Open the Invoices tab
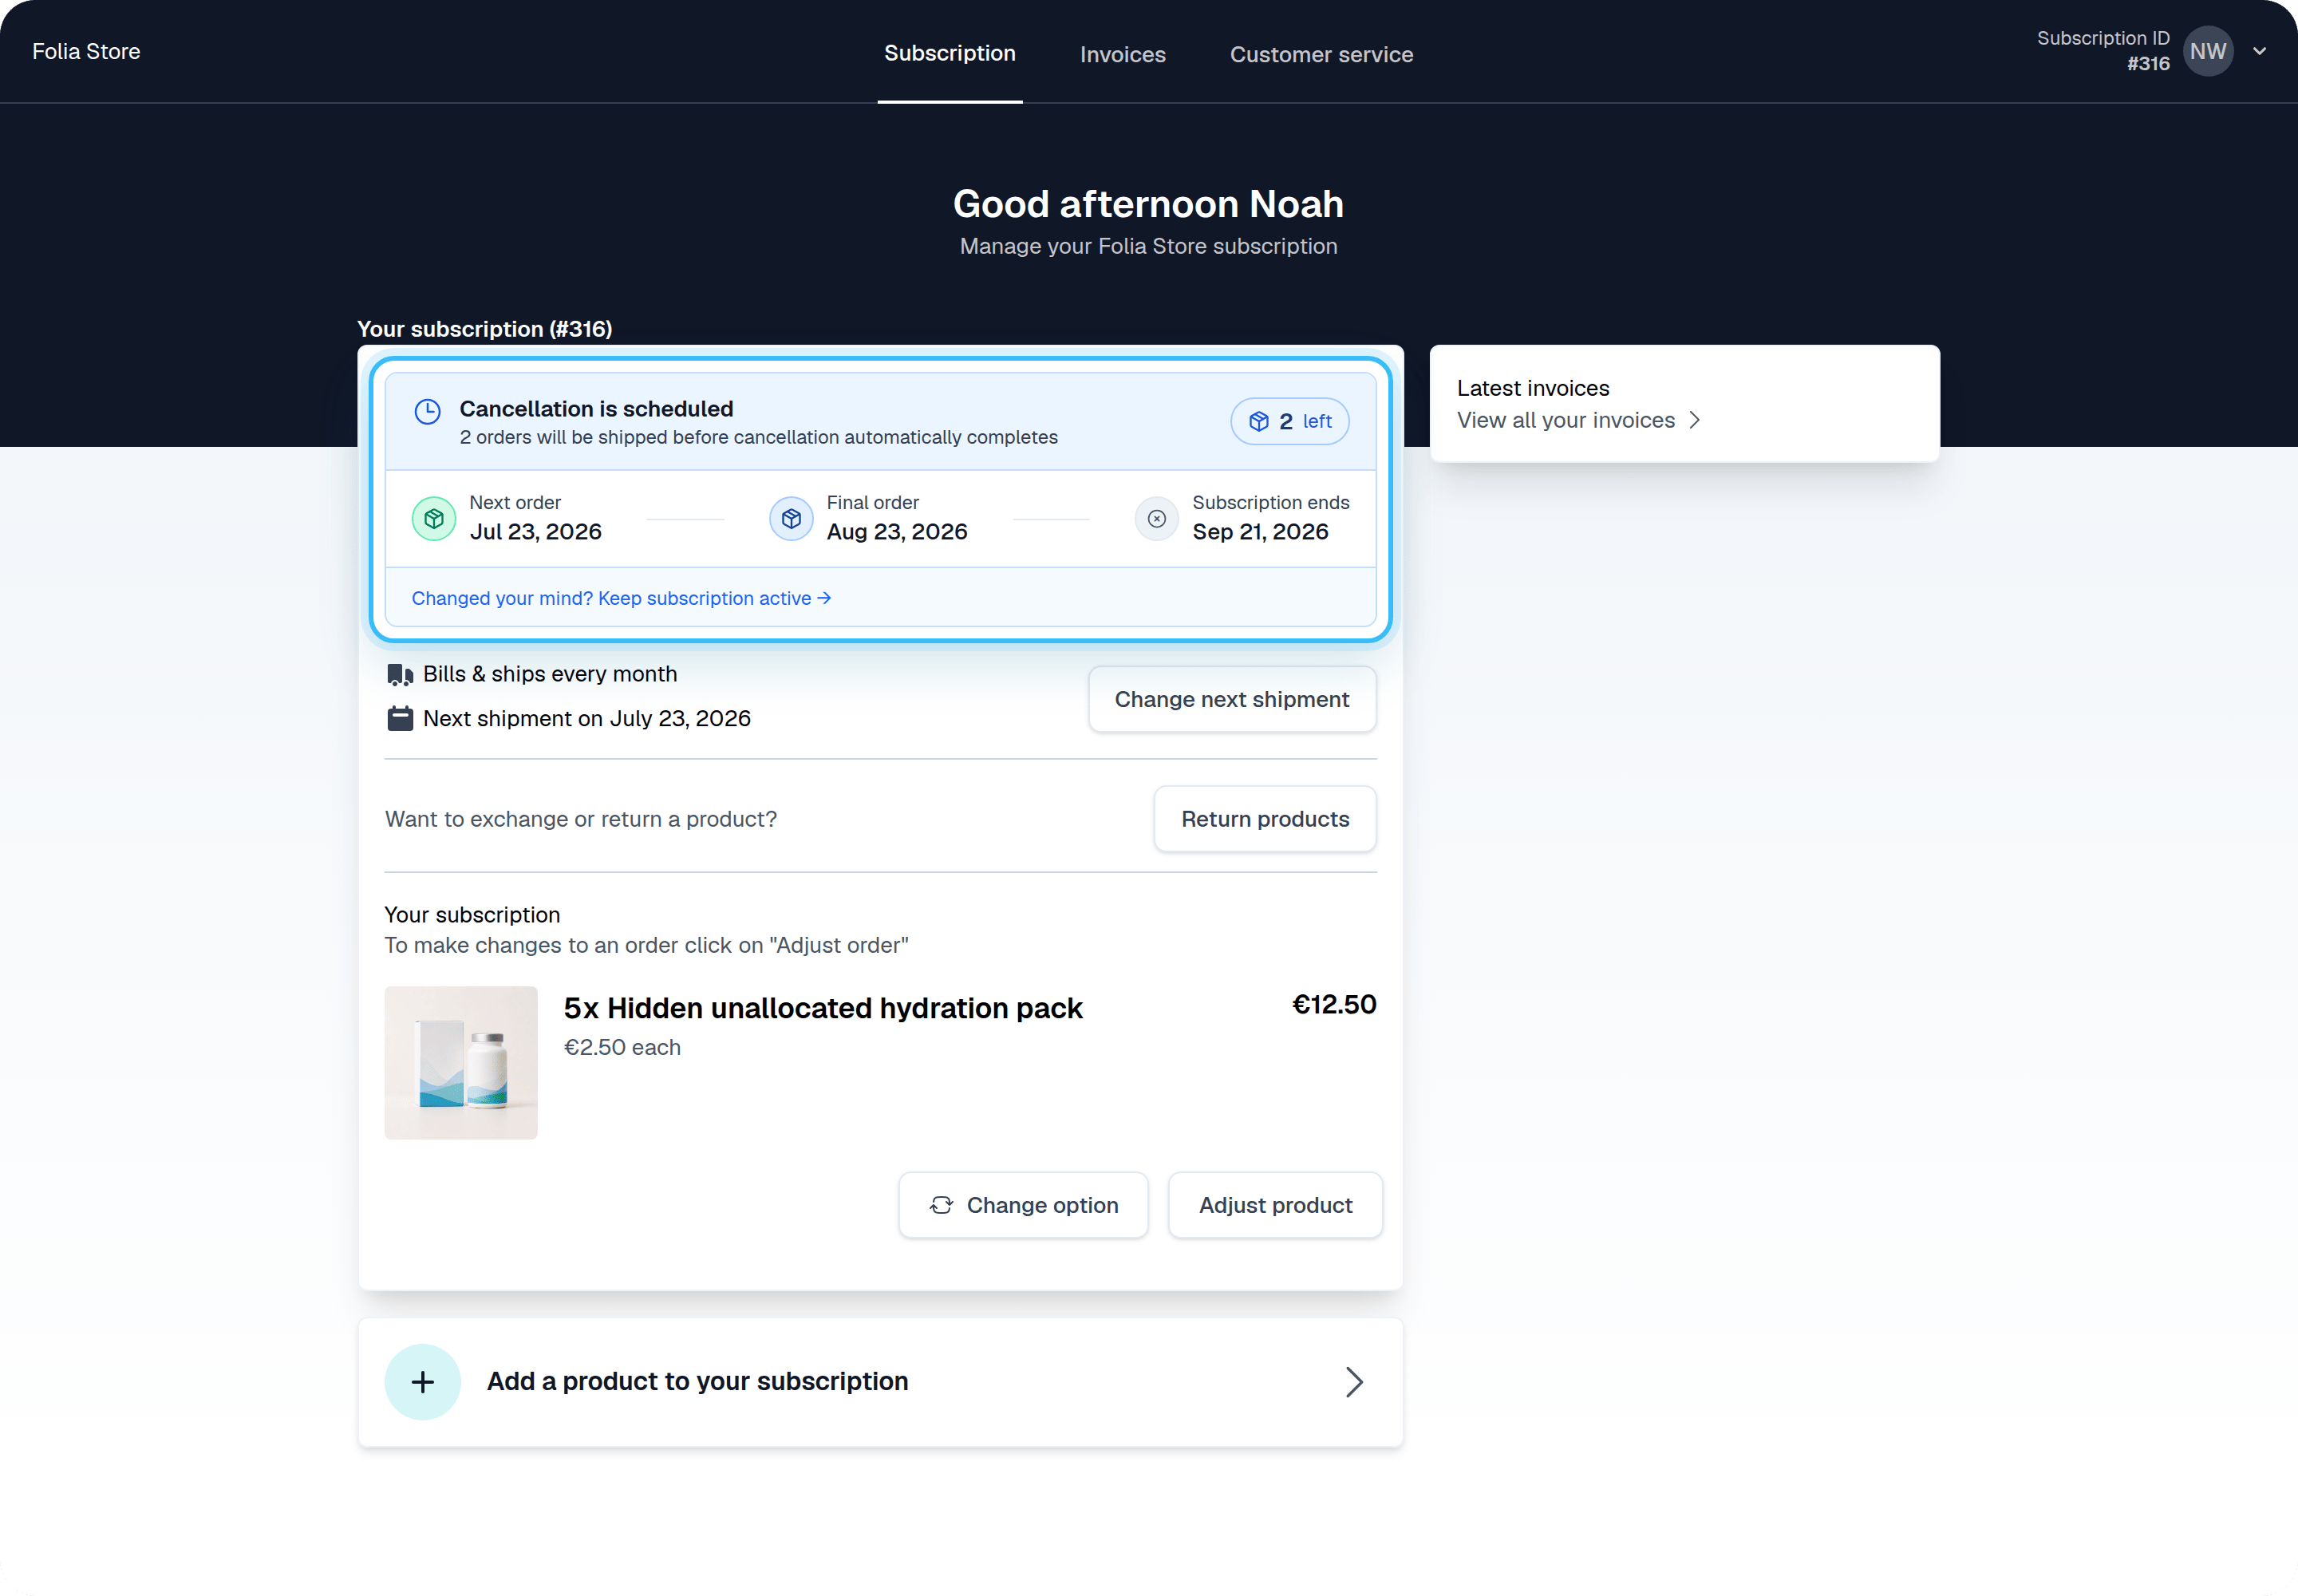 (1122, 55)
